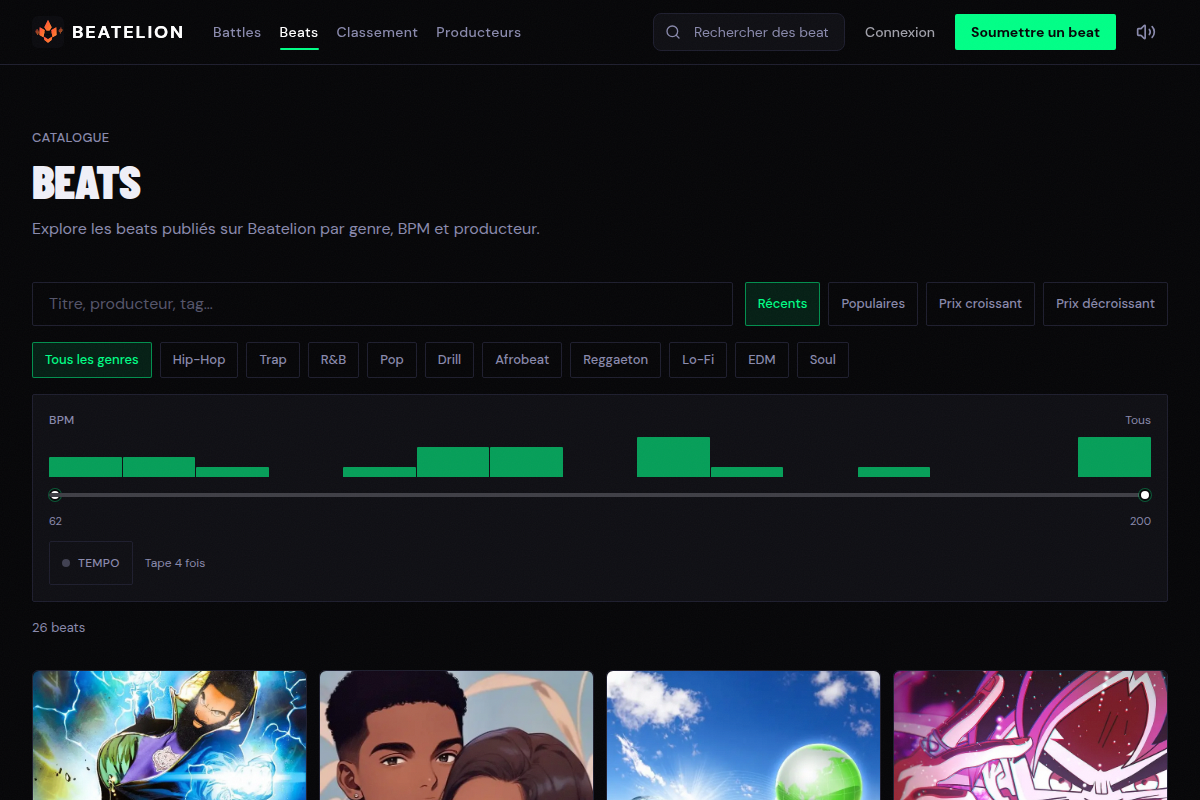Sort beats by Populaires
The width and height of the screenshot is (1200, 800).
873,304
